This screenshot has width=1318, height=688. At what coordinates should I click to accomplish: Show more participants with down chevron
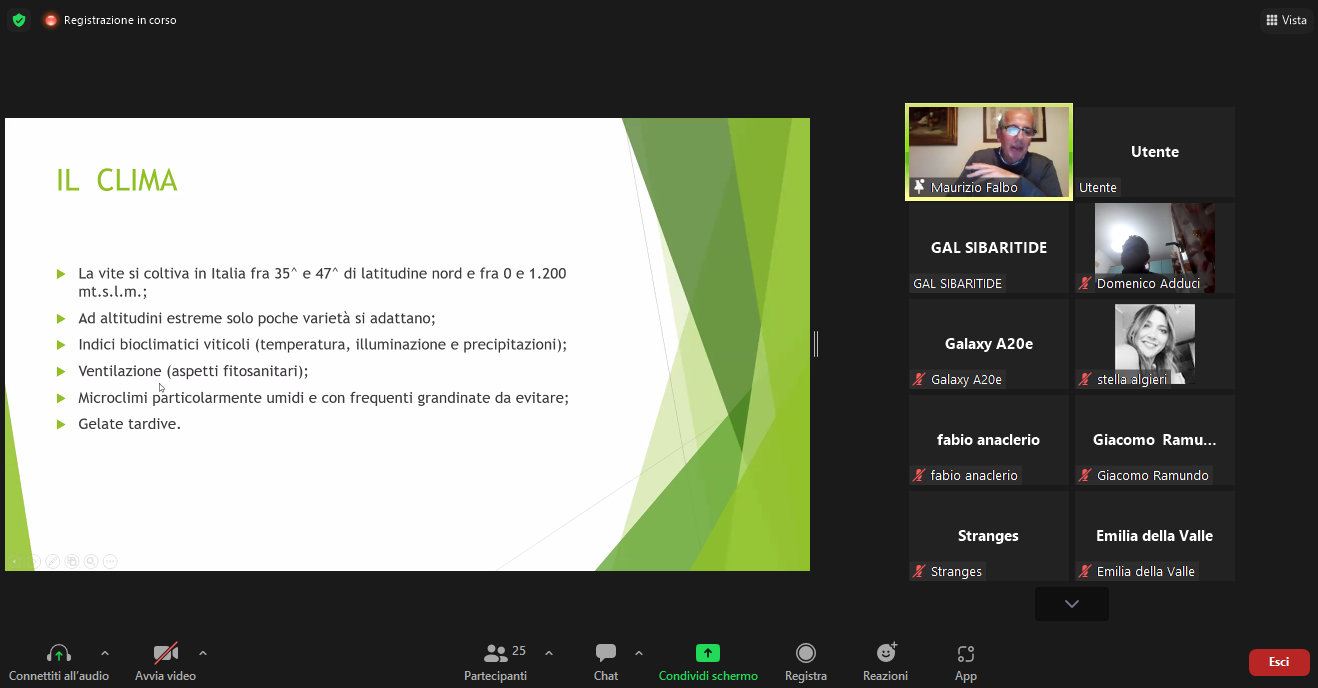(1072, 604)
